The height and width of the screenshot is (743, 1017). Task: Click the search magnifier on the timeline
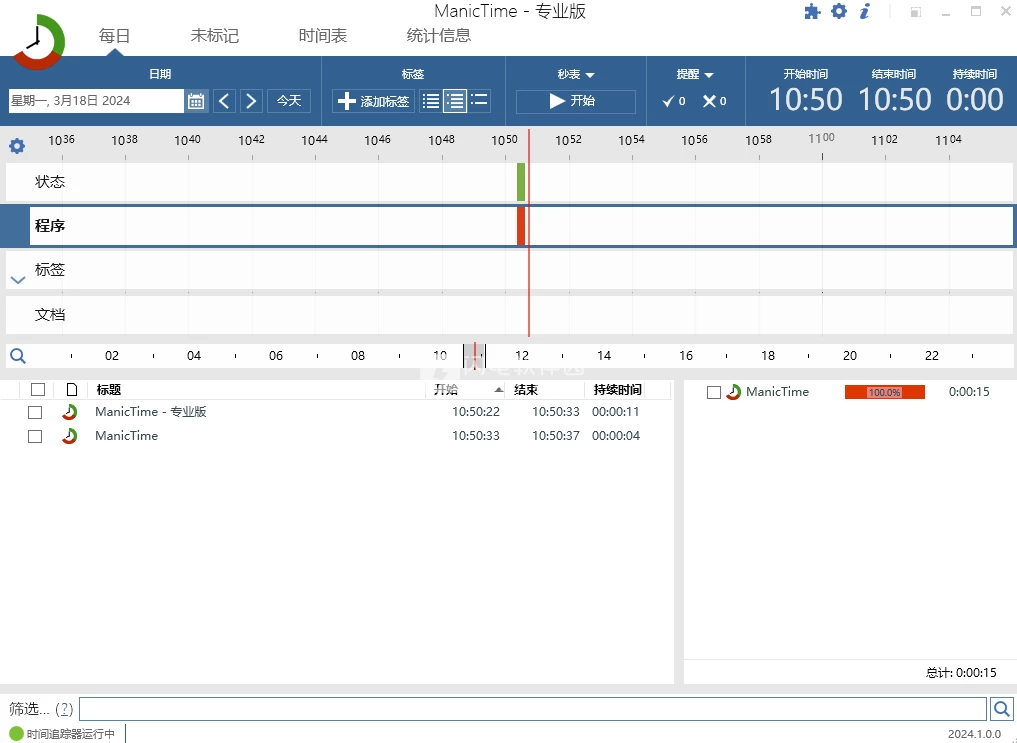tap(17, 355)
